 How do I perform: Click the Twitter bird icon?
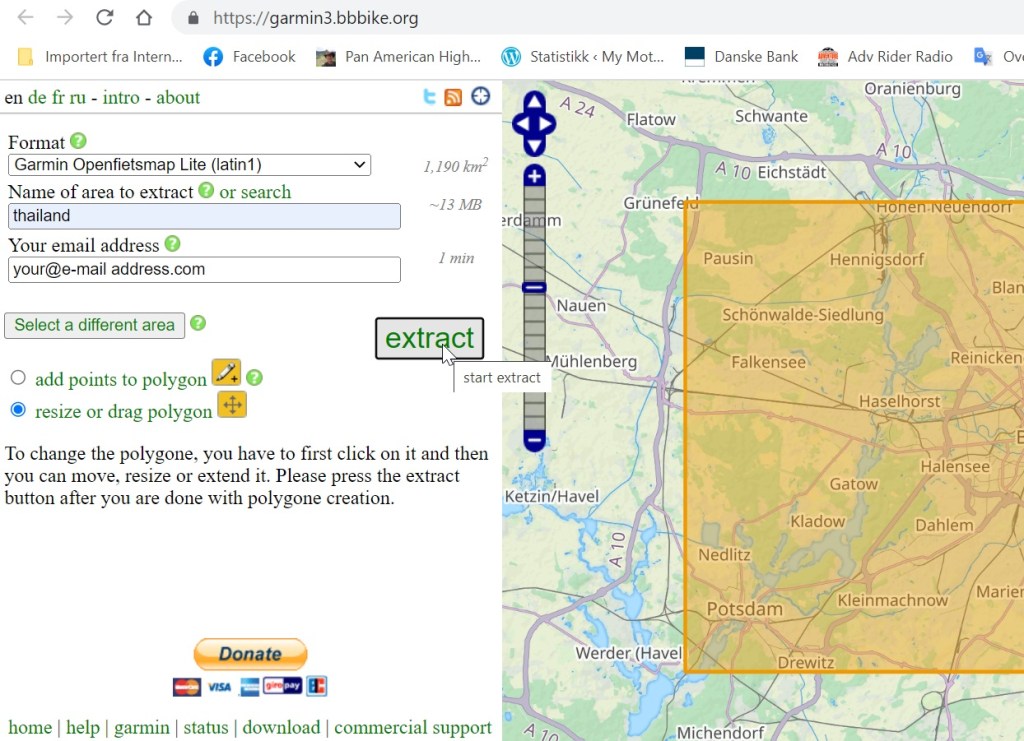pos(429,97)
